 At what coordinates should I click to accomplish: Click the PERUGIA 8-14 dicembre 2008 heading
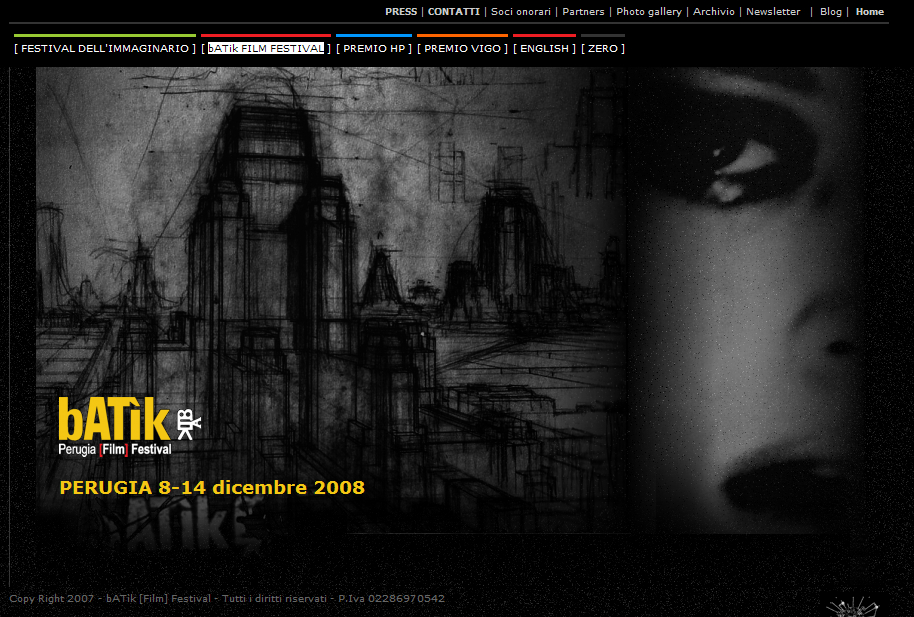(x=212, y=488)
